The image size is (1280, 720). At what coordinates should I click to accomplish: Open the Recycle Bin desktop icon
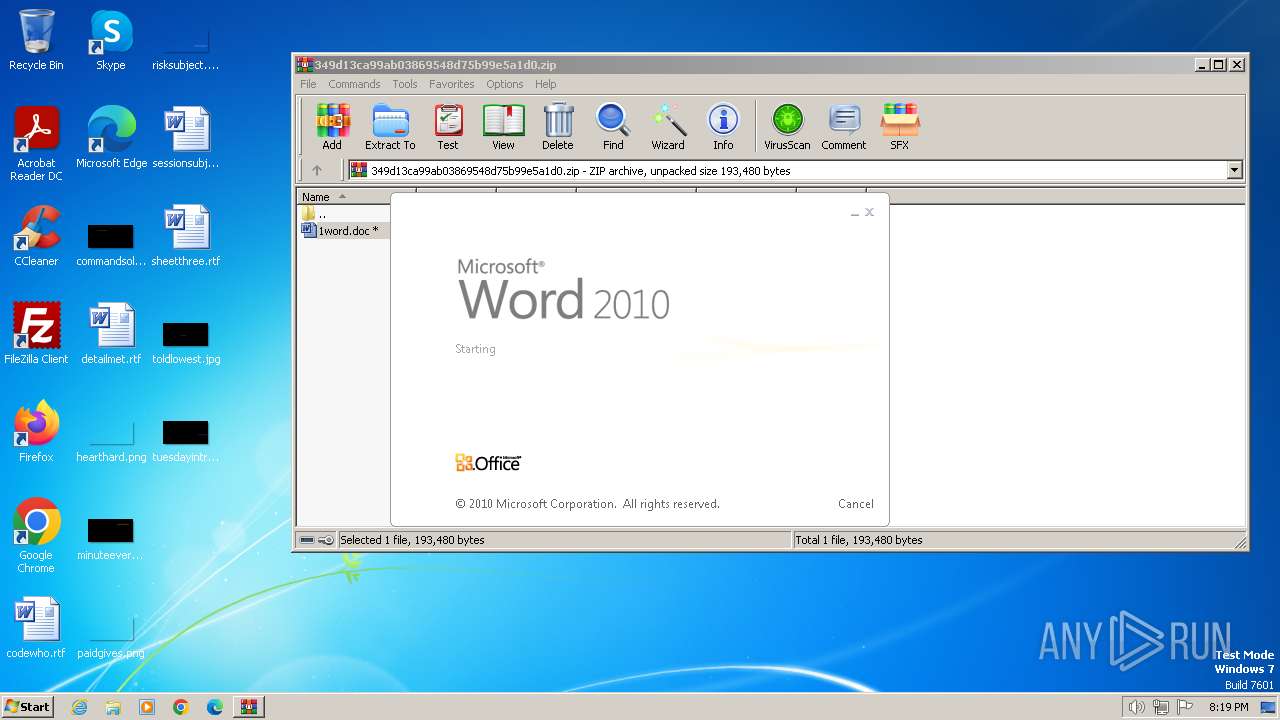(36, 40)
